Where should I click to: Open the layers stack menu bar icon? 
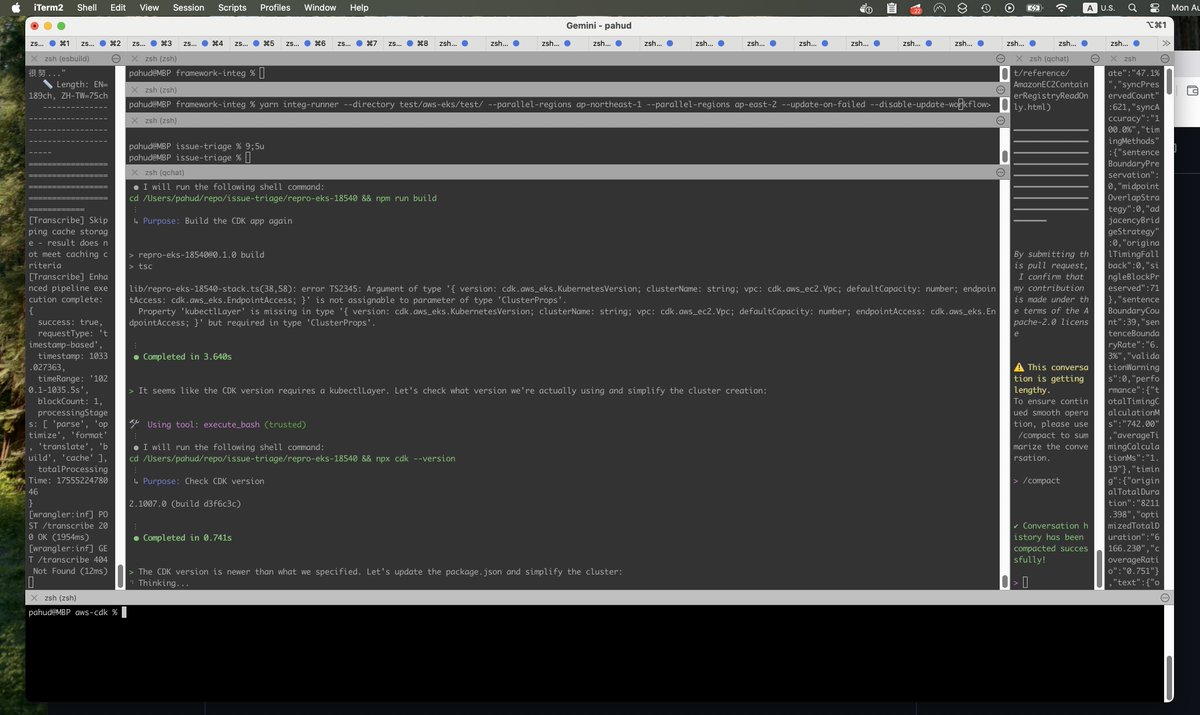pyautogui.click(x=963, y=7)
